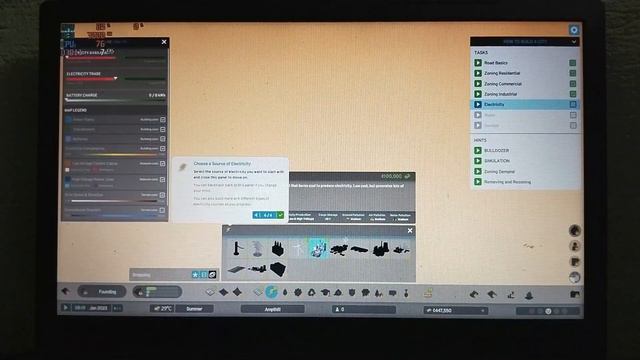
Task: Click the Summer season label
Action: (x=194, y=309)
